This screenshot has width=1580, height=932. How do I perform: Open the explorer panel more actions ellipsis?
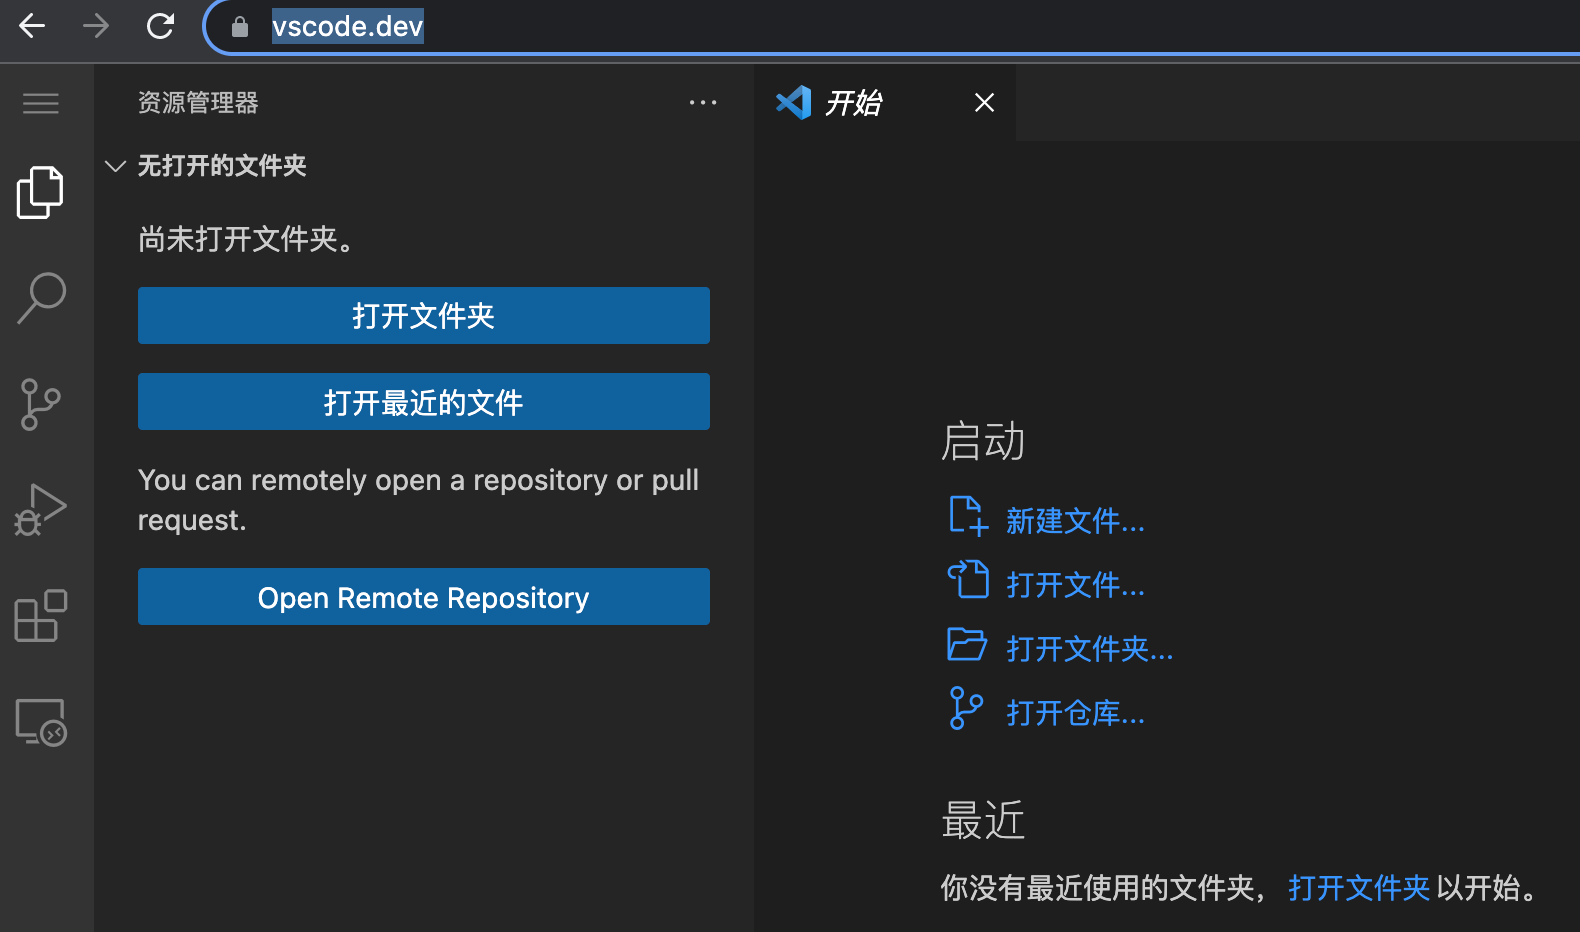click(x=703, y=102)
